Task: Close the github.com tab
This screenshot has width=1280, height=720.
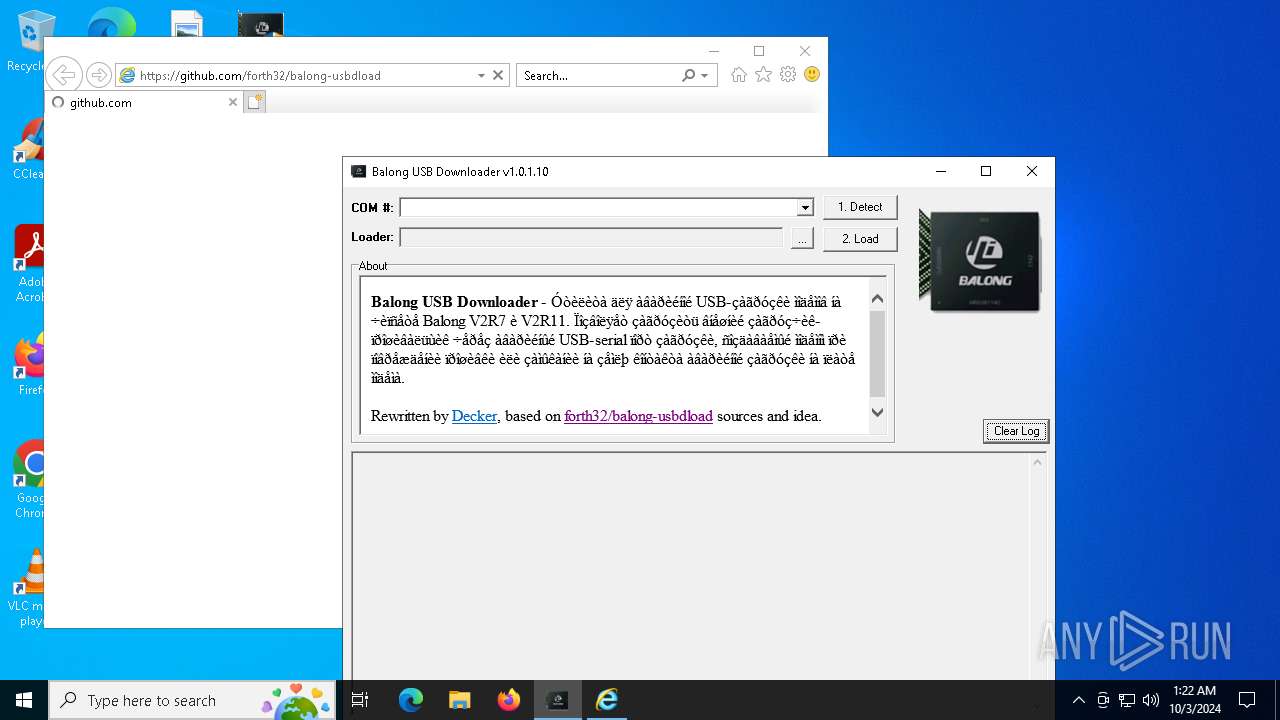Action: pyautogui.click(x=233, y=102)
